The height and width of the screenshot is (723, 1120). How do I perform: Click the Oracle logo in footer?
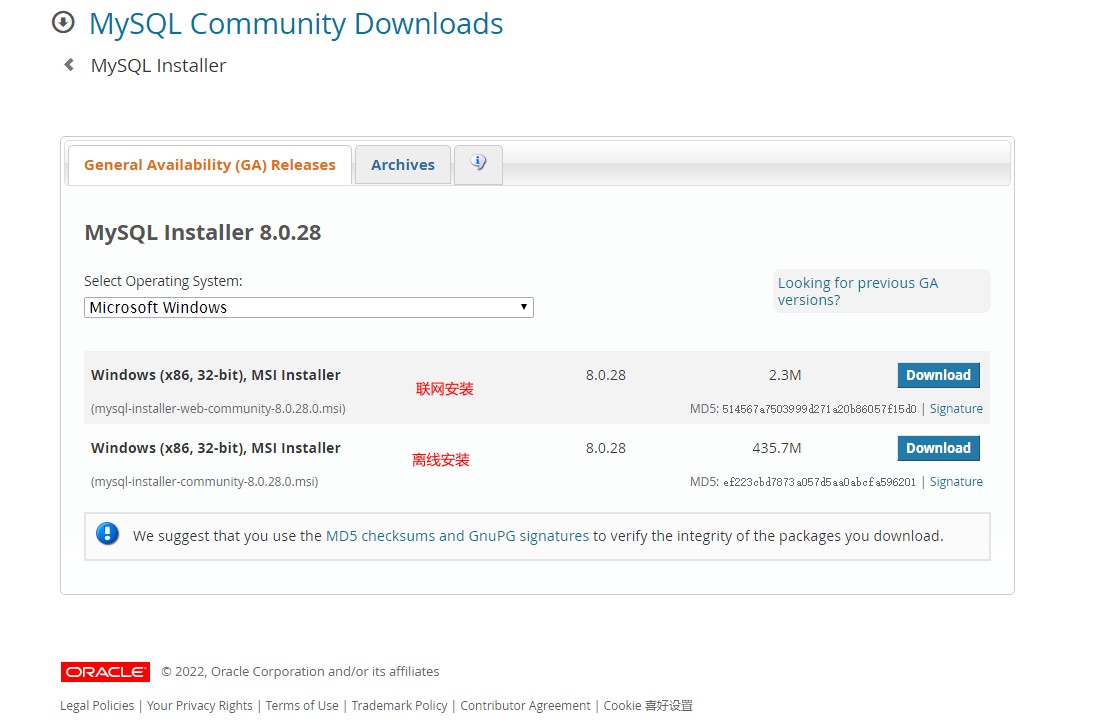click(x=105, y=672)
